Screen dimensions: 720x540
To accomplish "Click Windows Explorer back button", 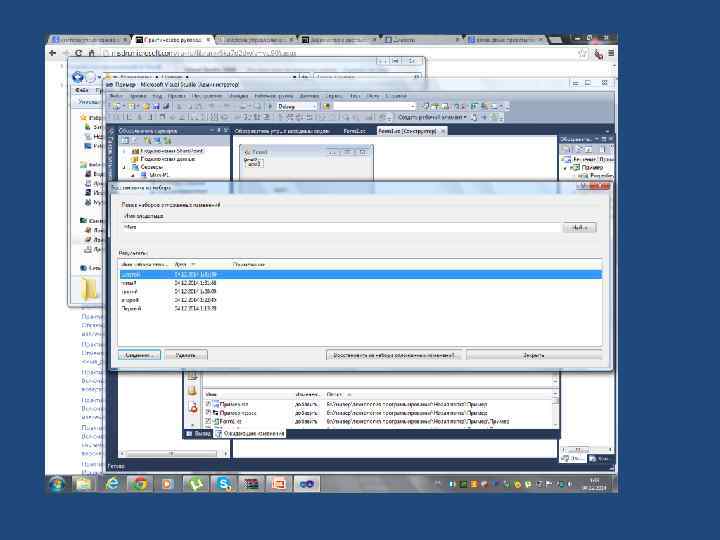I will pyautogui.click(x=78, y=77).
